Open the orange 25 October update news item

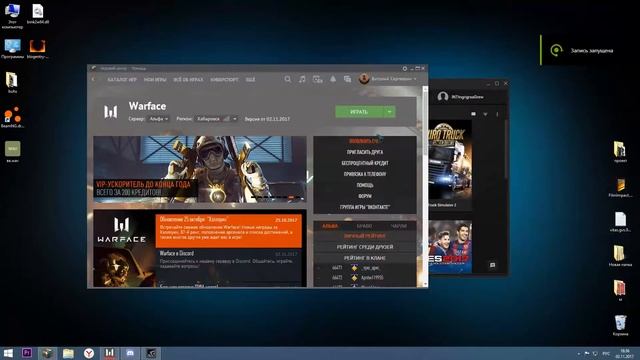[229, 231]
